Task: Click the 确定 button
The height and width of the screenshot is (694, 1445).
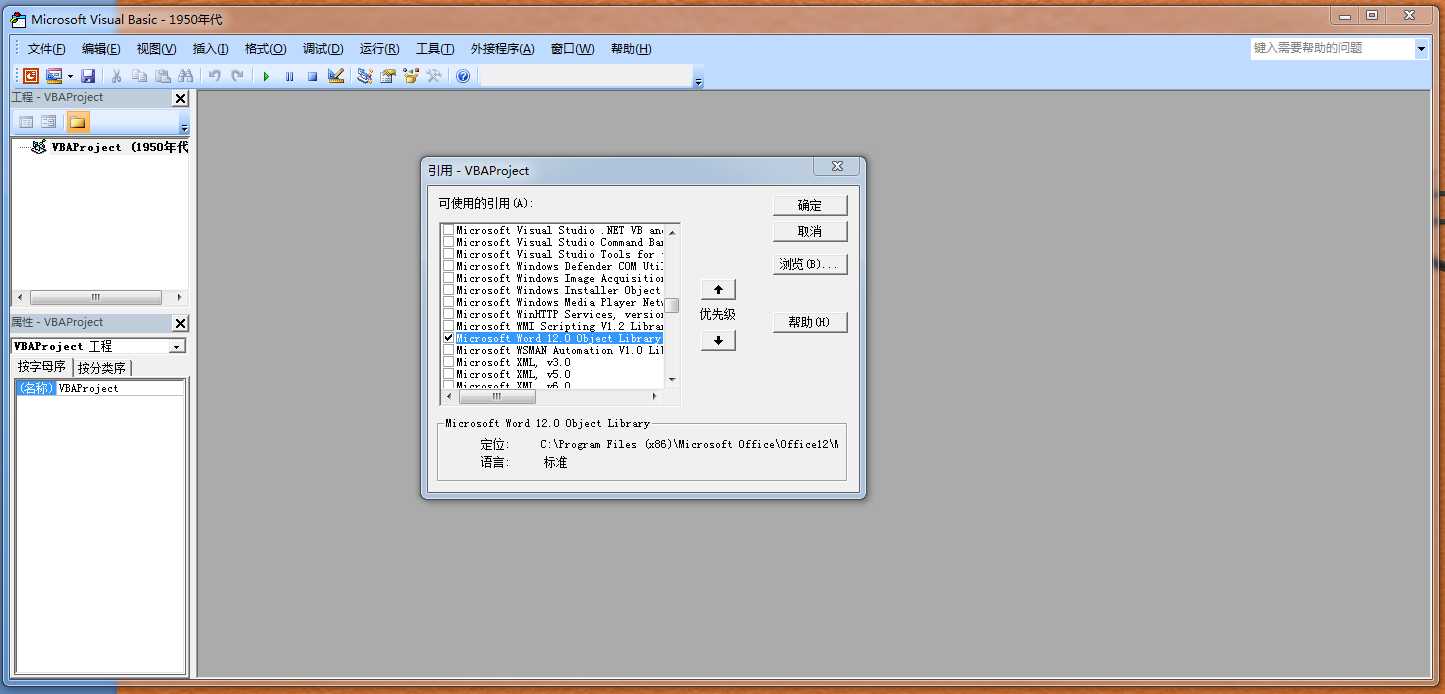Action: click(810, 205)
